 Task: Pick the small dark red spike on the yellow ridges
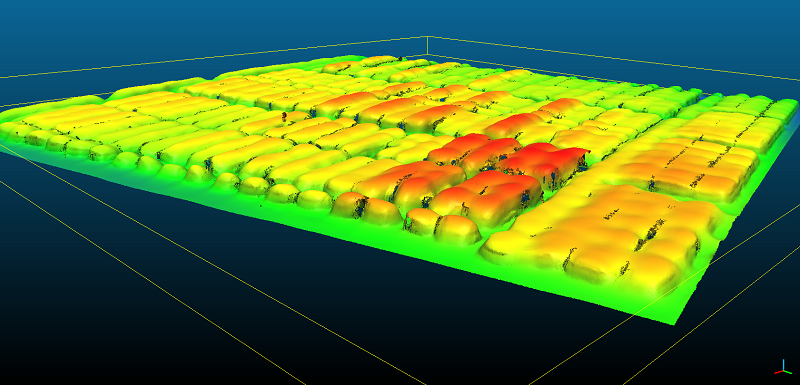(x=284, y=117)
